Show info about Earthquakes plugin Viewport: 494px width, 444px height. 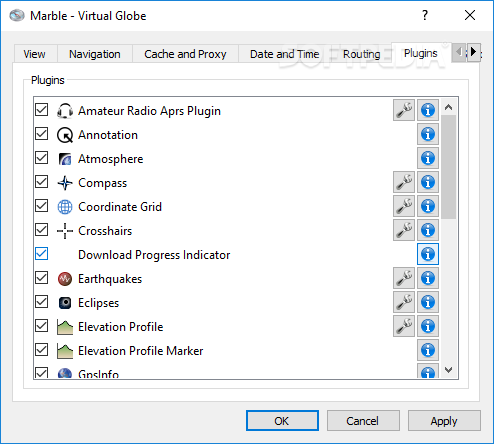point(428,278)
